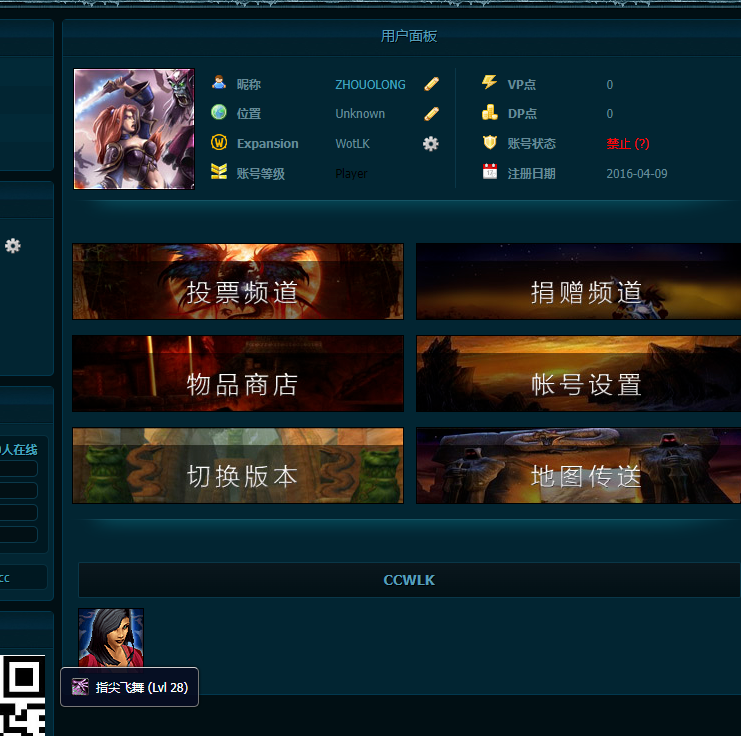Screen dimensions: 741x736
Task: Click the ZHOUOLONG nickname text
Action: [x=370, y=85]
